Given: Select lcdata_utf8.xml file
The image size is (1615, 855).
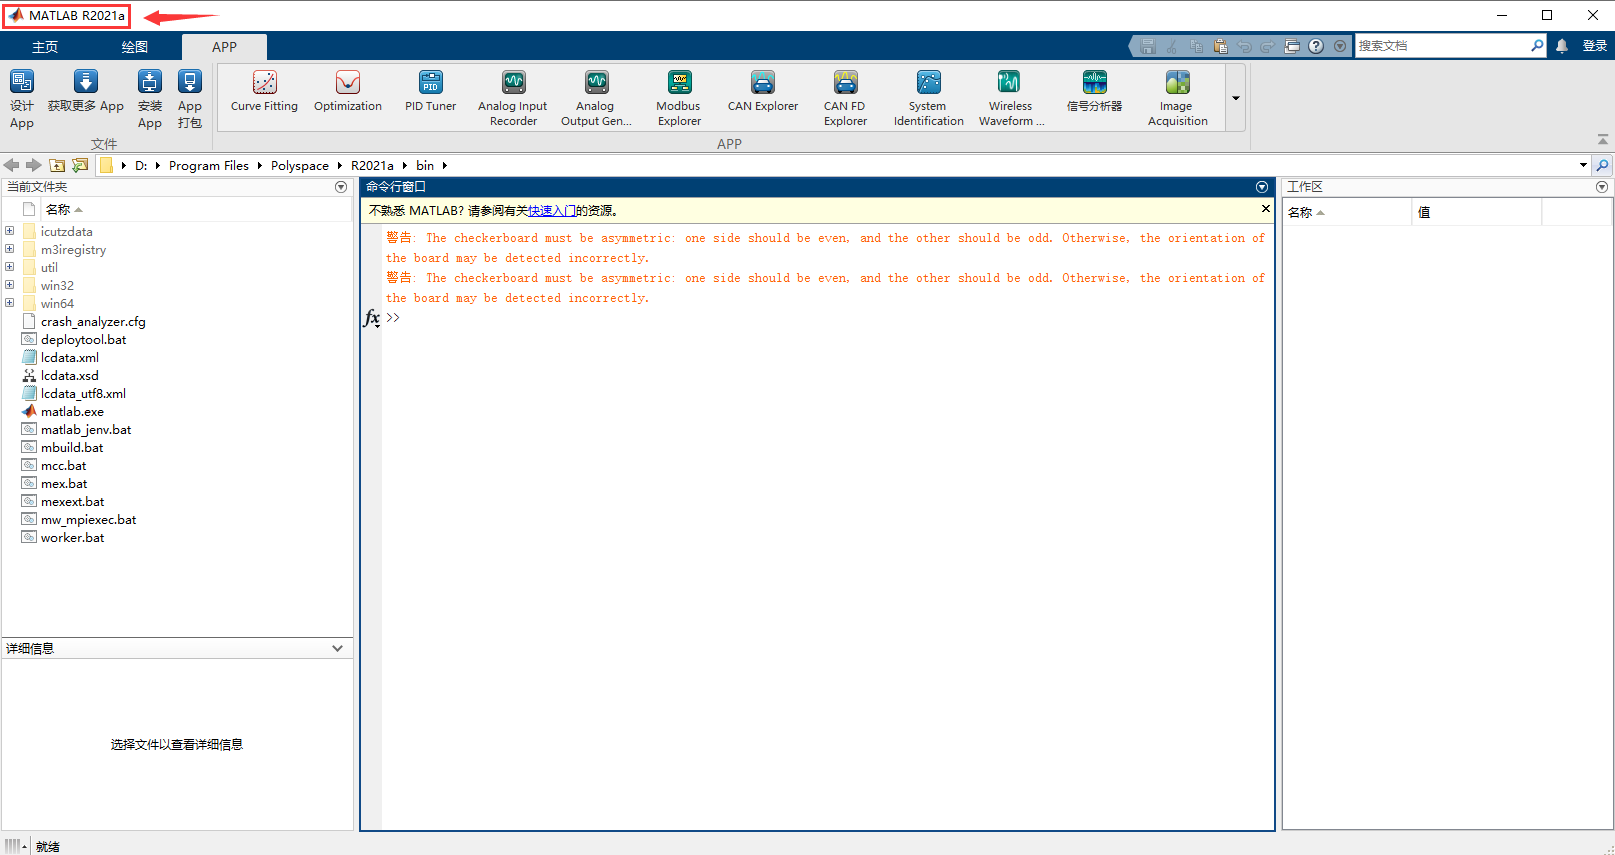Looking at the screenshot, I should pyautogui.click(x=83, y=394).
